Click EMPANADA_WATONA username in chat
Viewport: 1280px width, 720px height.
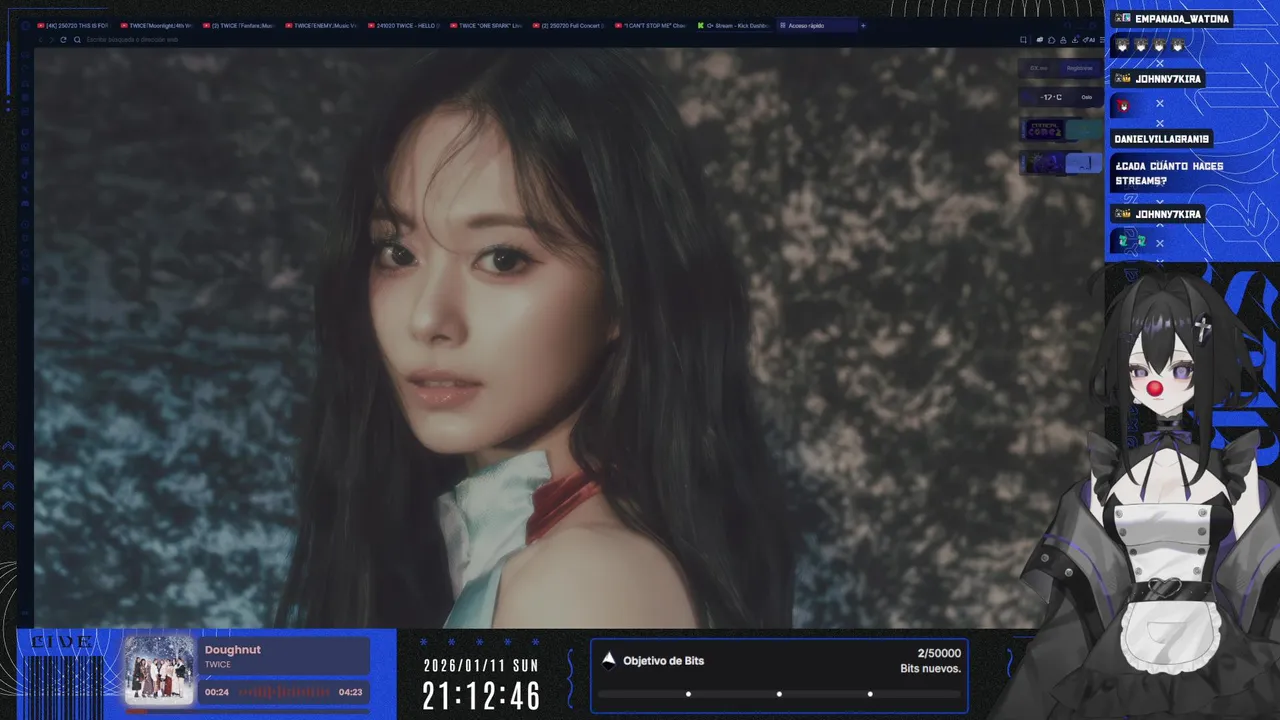tap(1182, 19)
